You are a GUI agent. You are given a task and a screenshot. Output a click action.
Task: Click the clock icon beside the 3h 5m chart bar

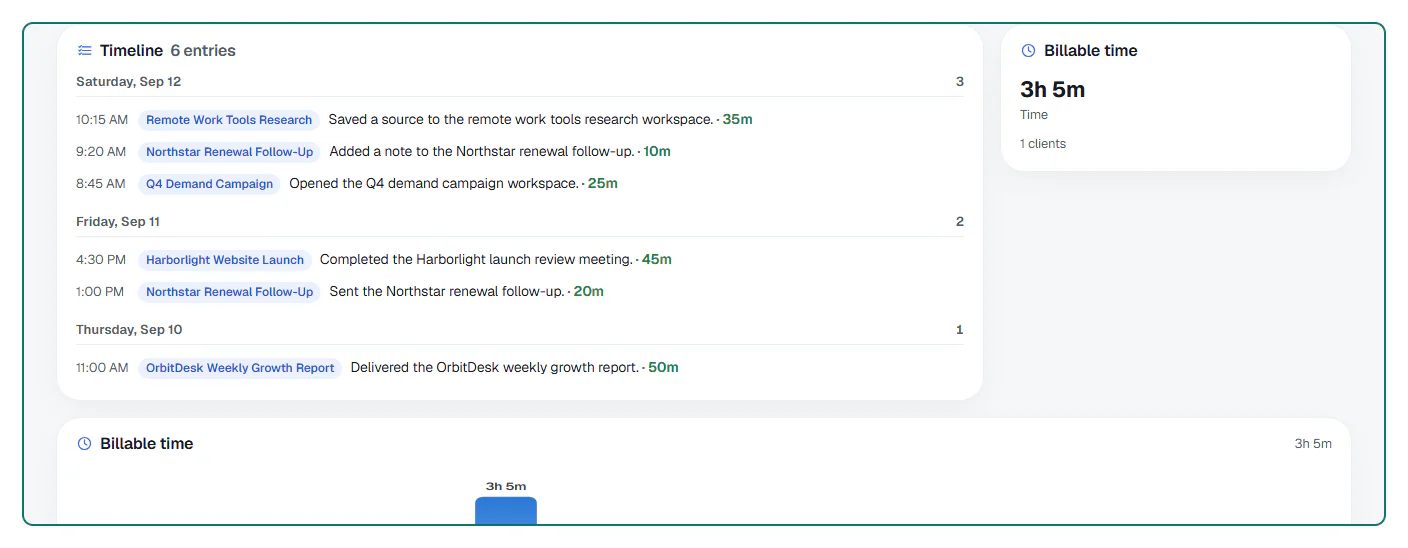(85, 444)
